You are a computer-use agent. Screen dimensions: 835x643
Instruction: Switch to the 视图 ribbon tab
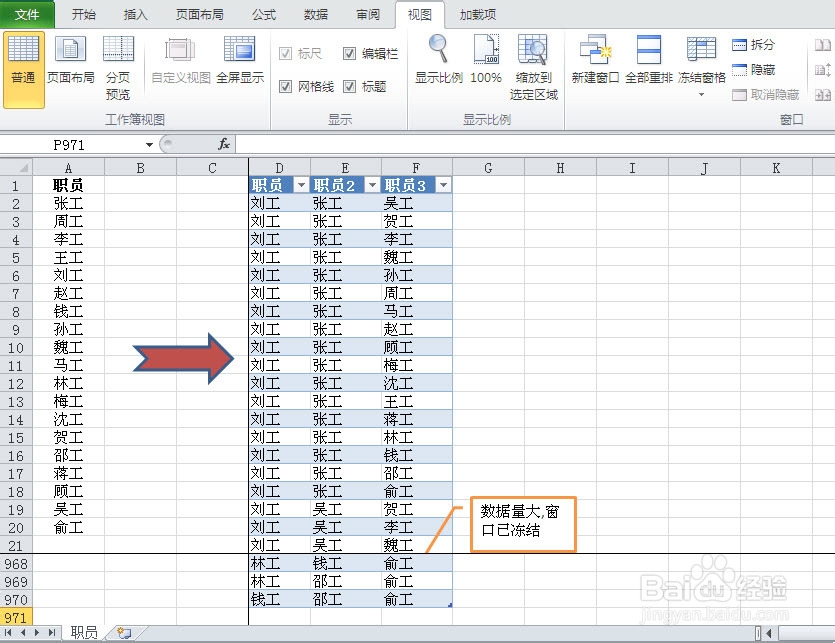pos(419,14)
